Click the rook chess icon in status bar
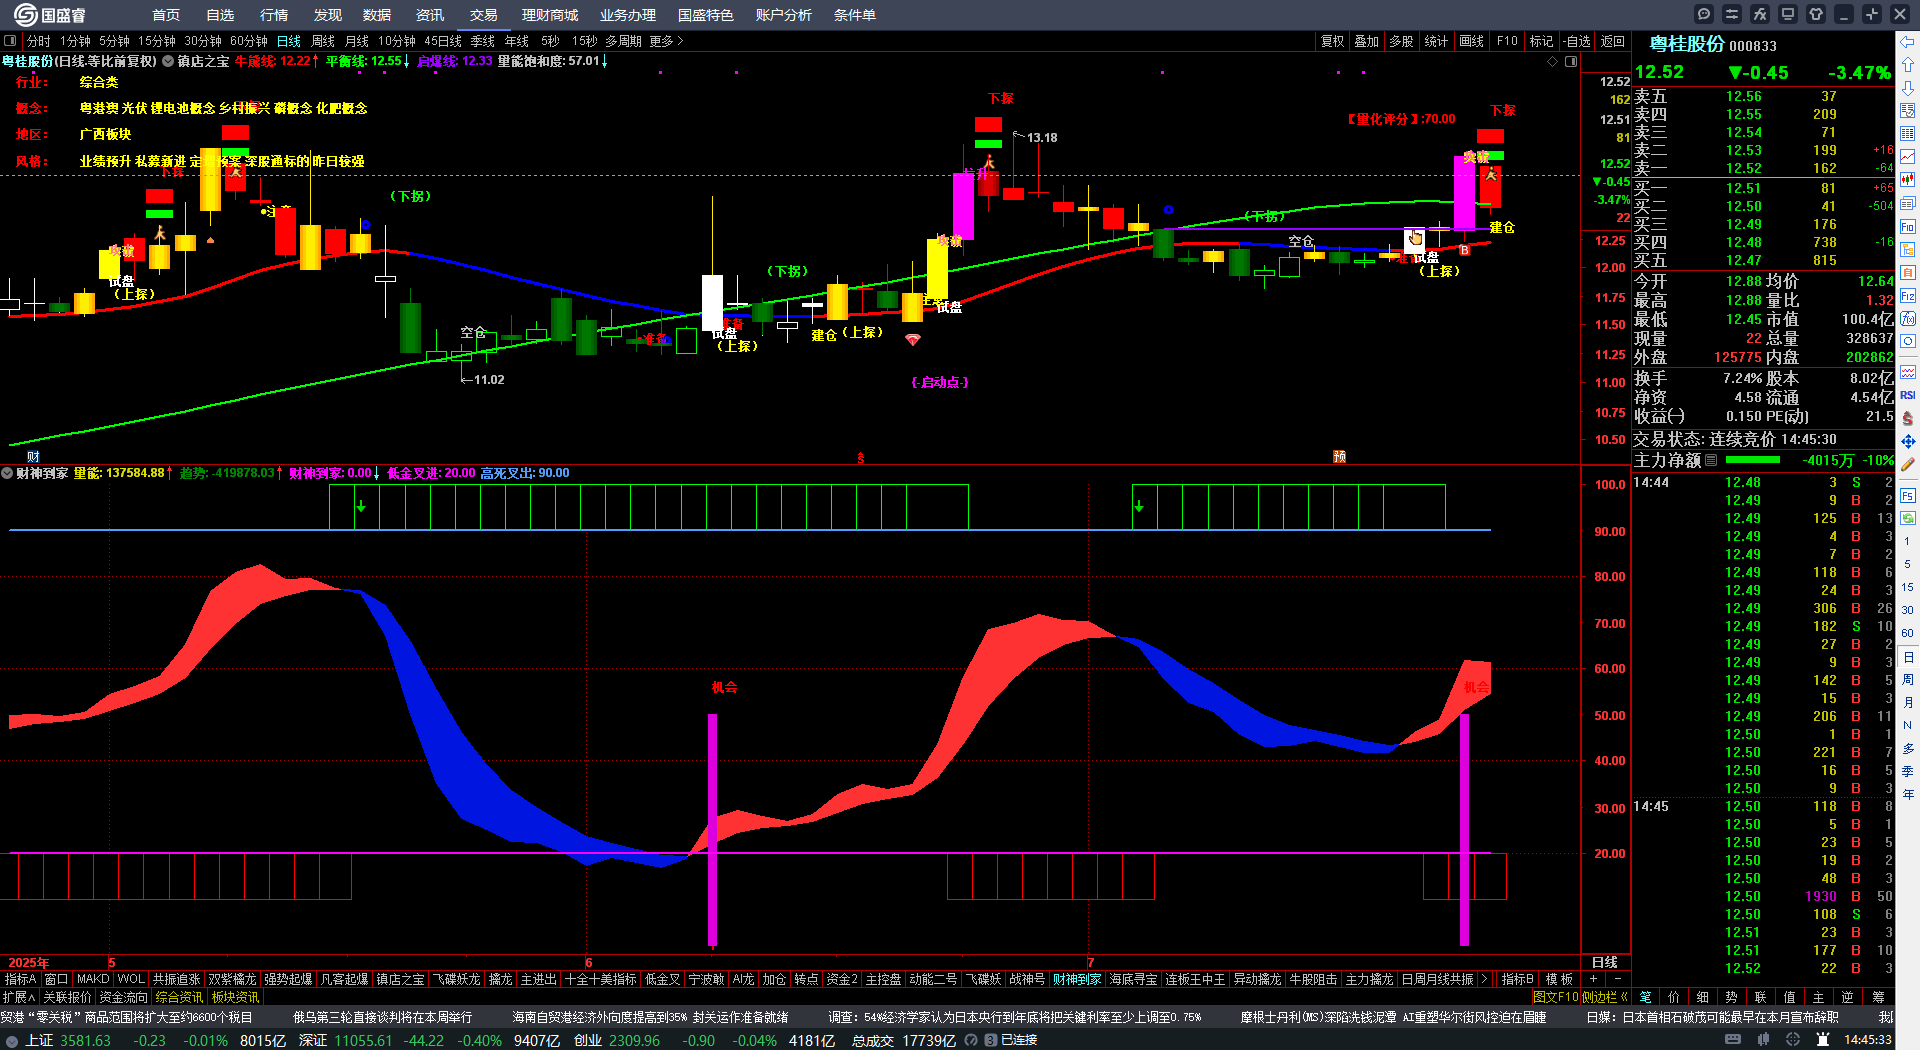 pos(1823,1040)
